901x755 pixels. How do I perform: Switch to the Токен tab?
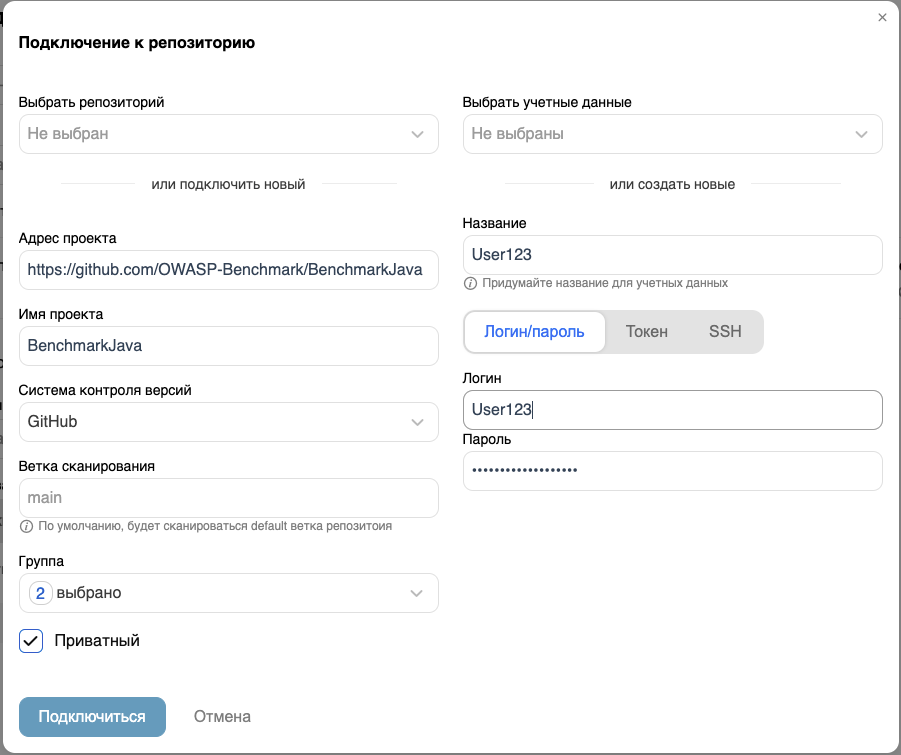click(x=646, y=332)
